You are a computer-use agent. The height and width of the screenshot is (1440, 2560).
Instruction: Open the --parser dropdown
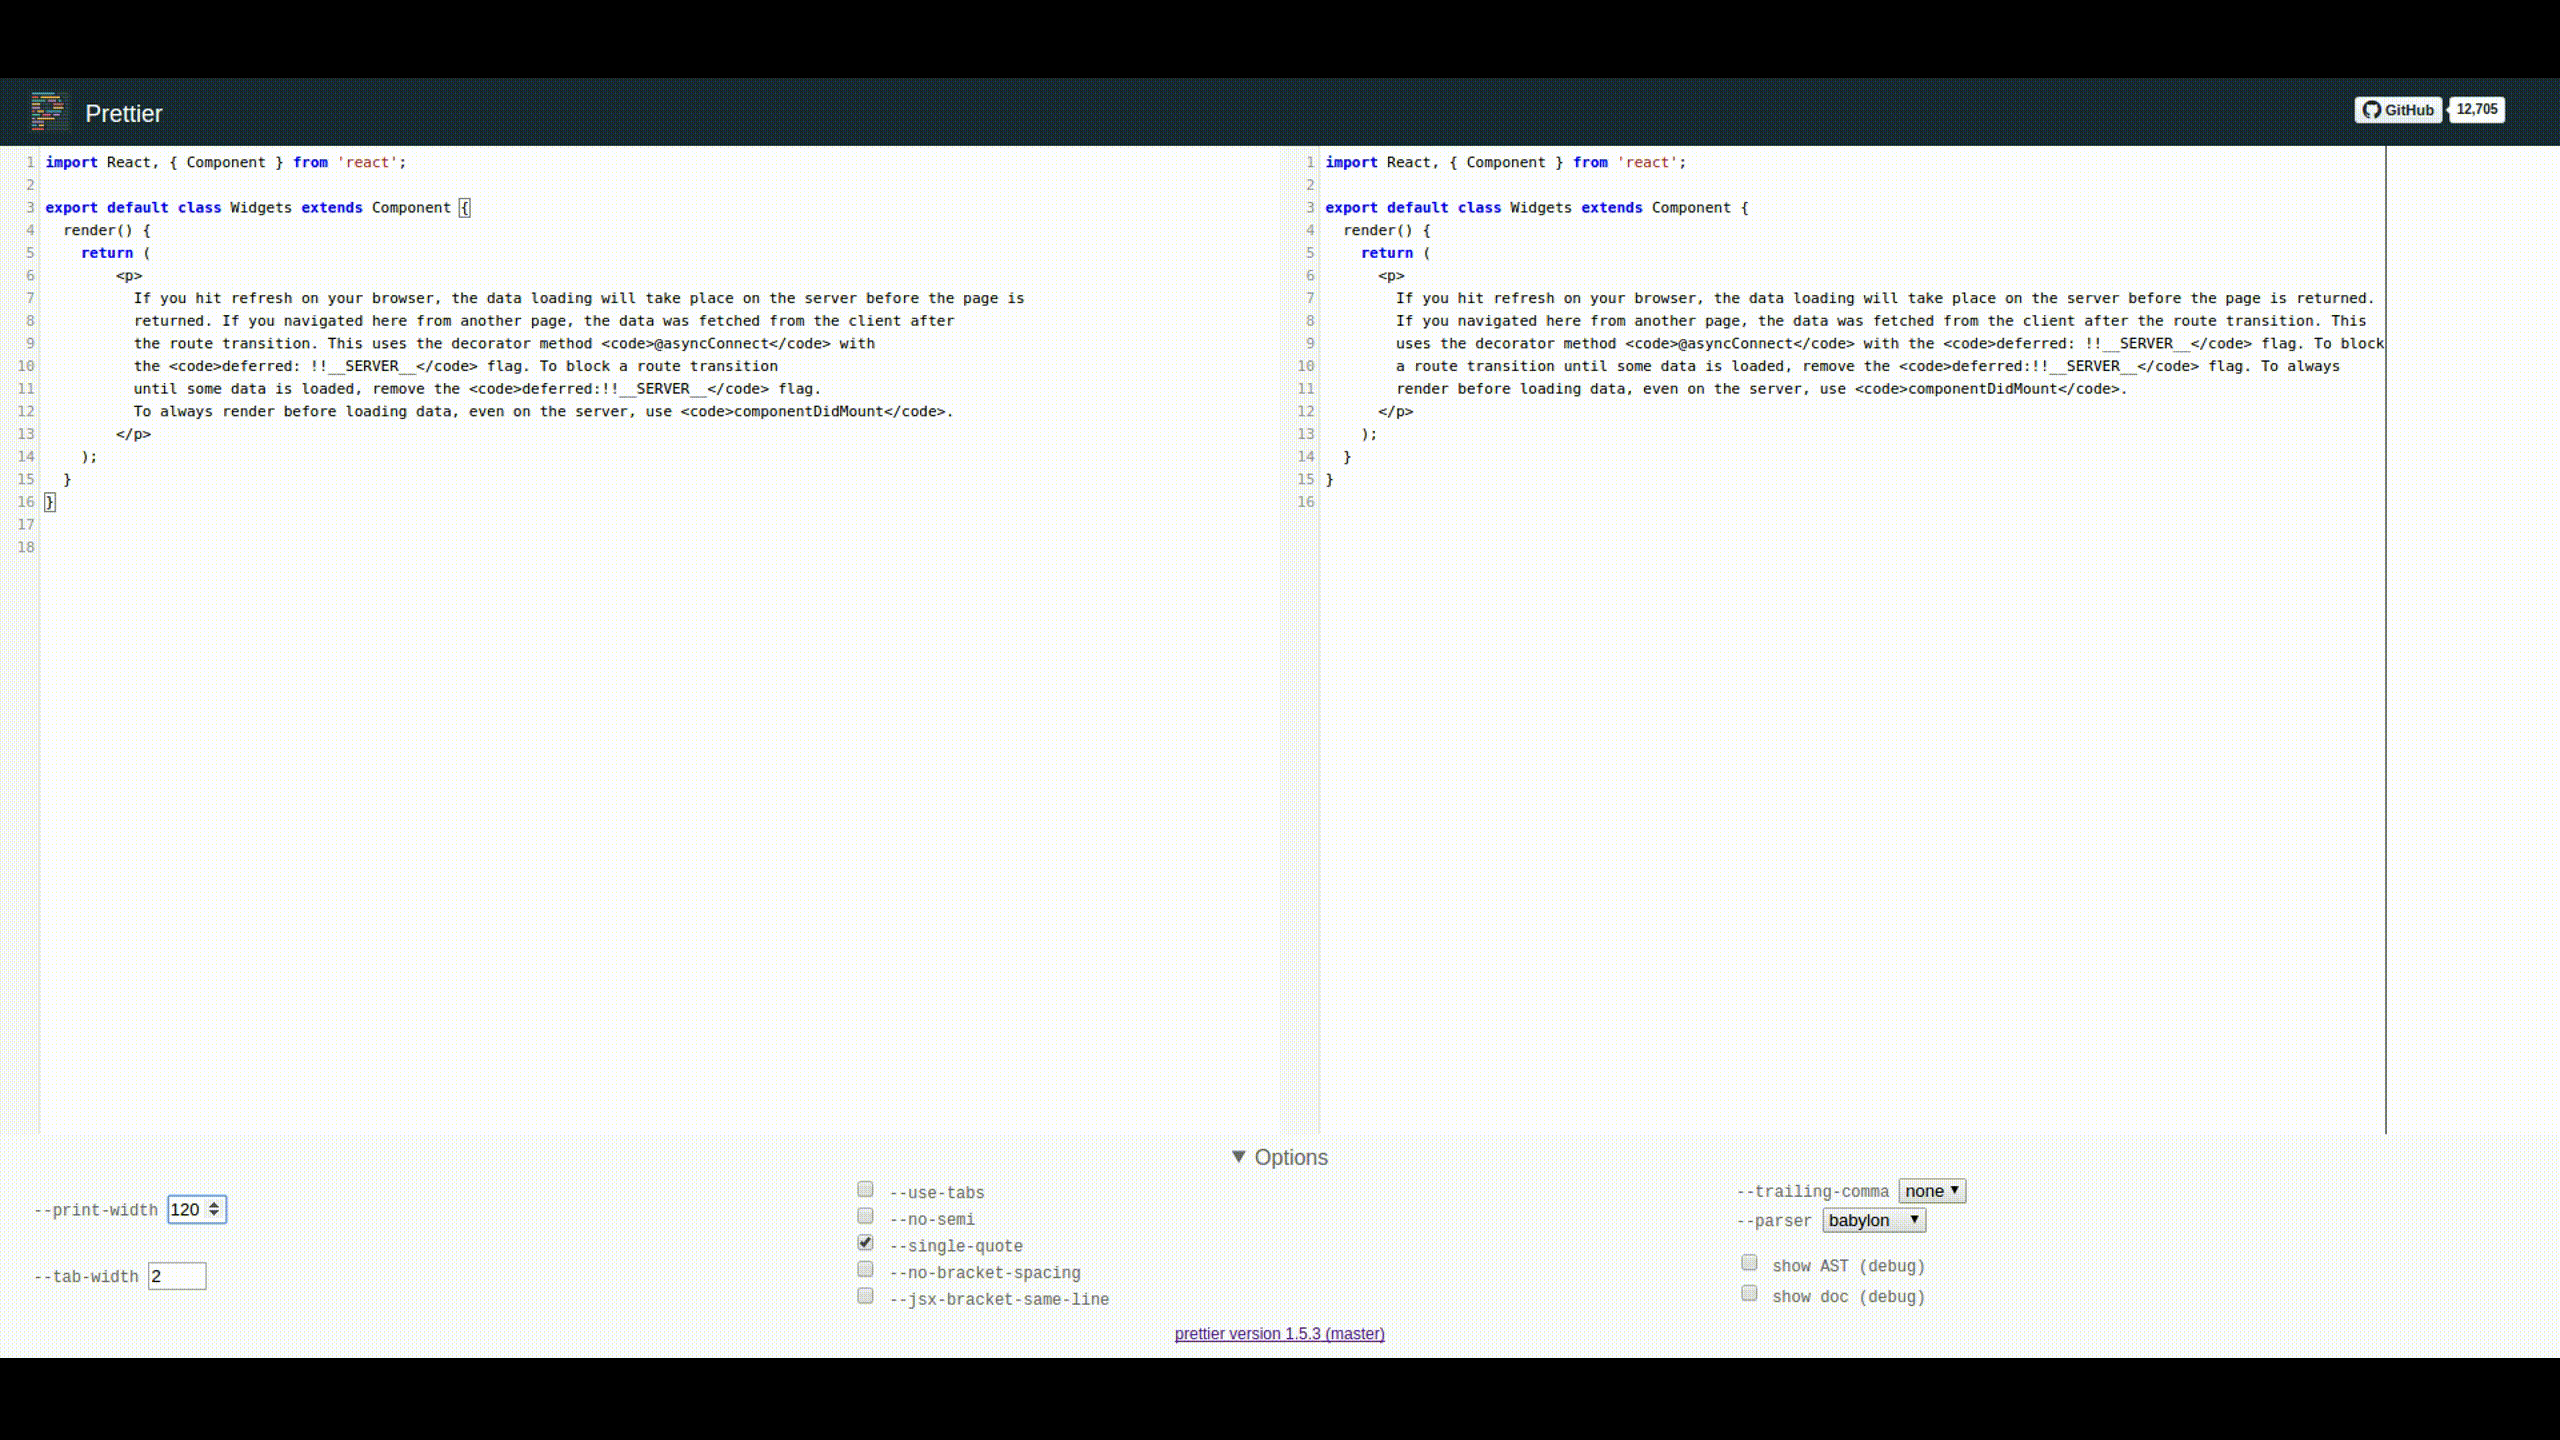click(1873, 1220)
